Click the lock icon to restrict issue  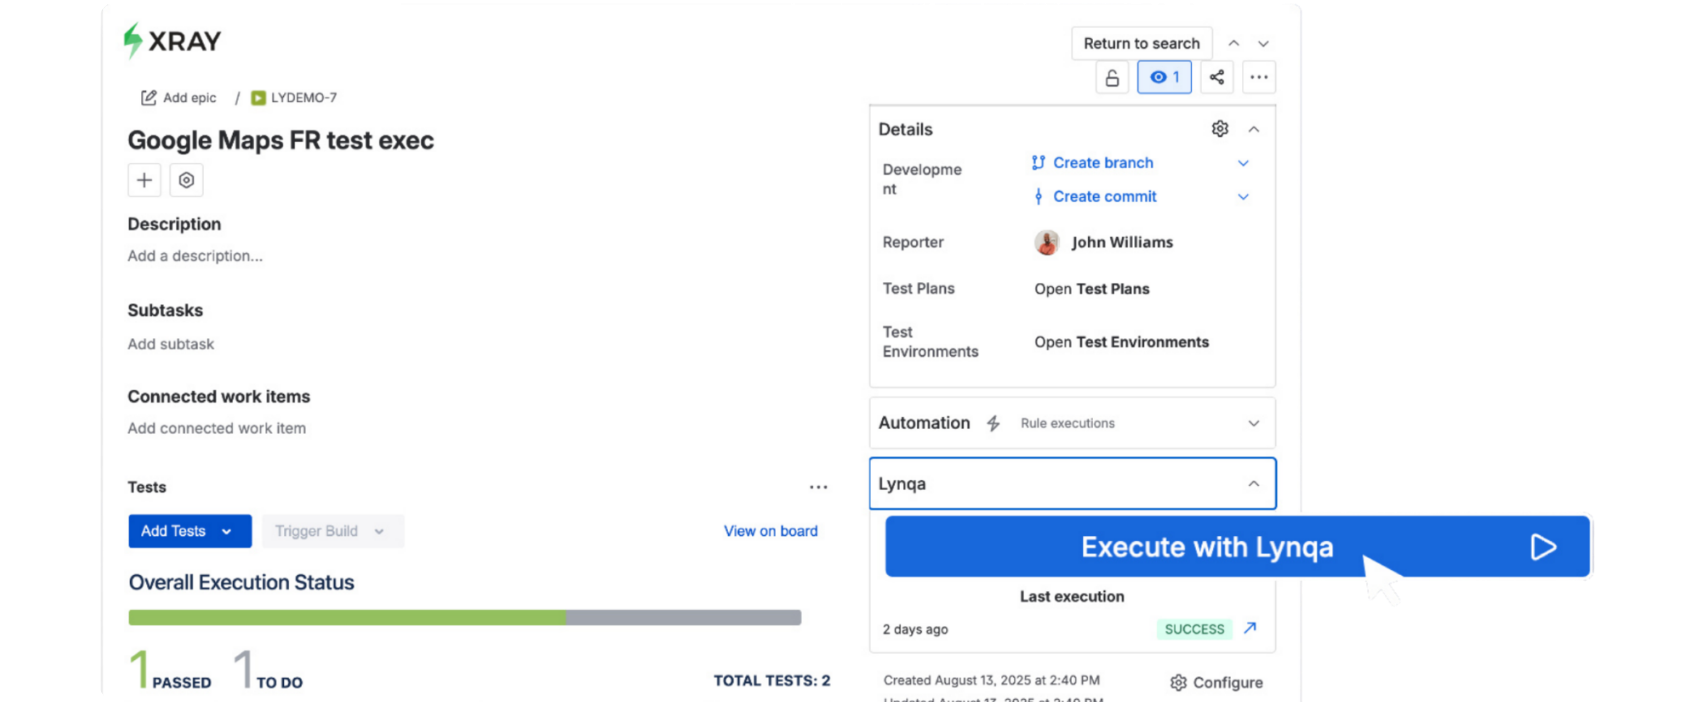point(1112,78)
